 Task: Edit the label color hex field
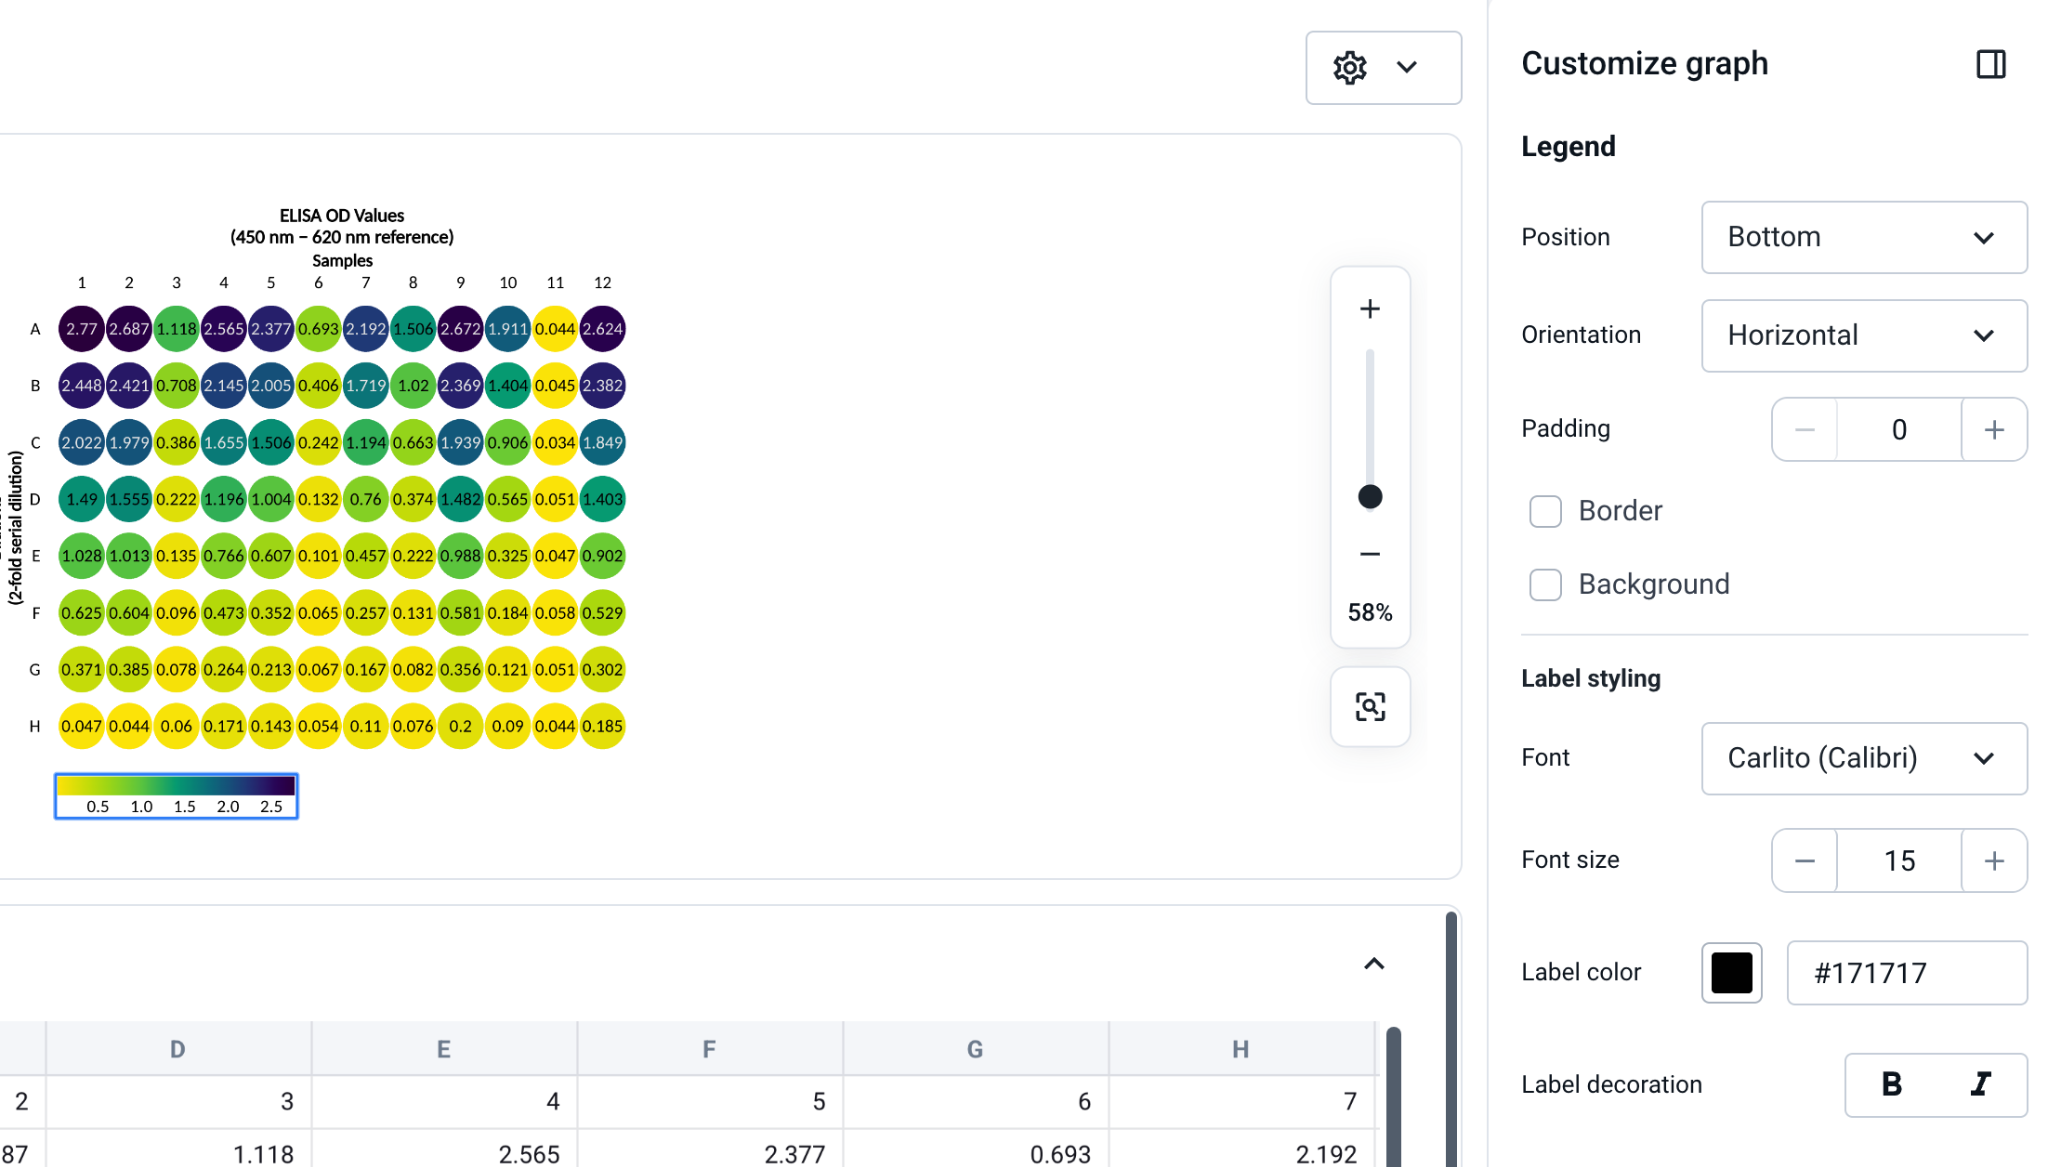pyautogui.click(x=1906, y=973)
